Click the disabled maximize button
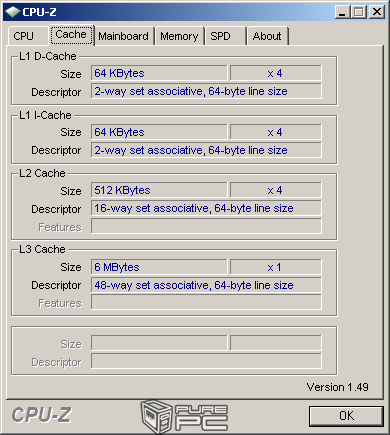This screenshot has height=435, width=390. pyautogui.click(x=359, y=12)
